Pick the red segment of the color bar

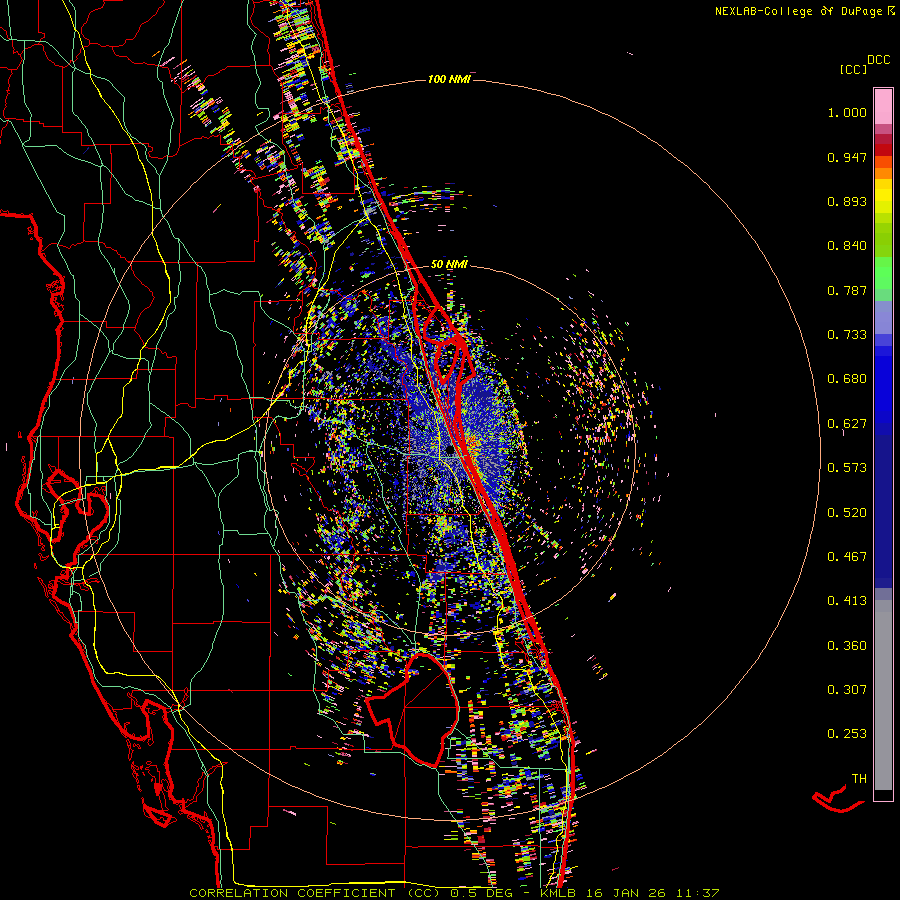883,150
